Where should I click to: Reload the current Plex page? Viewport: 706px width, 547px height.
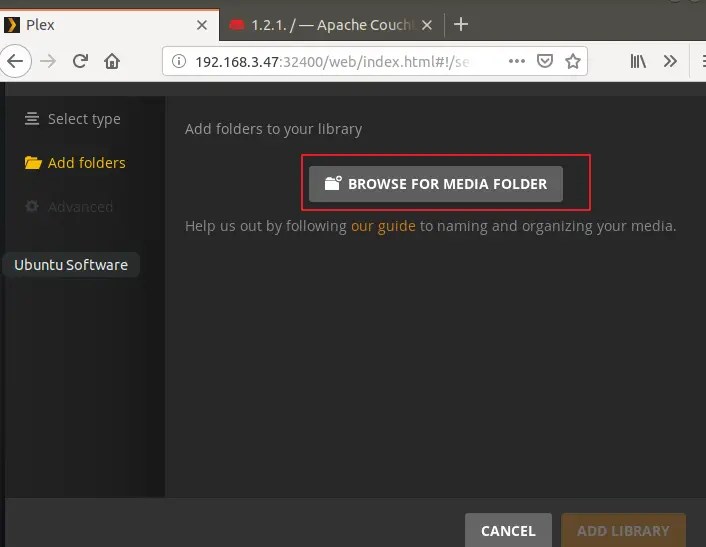81,61
